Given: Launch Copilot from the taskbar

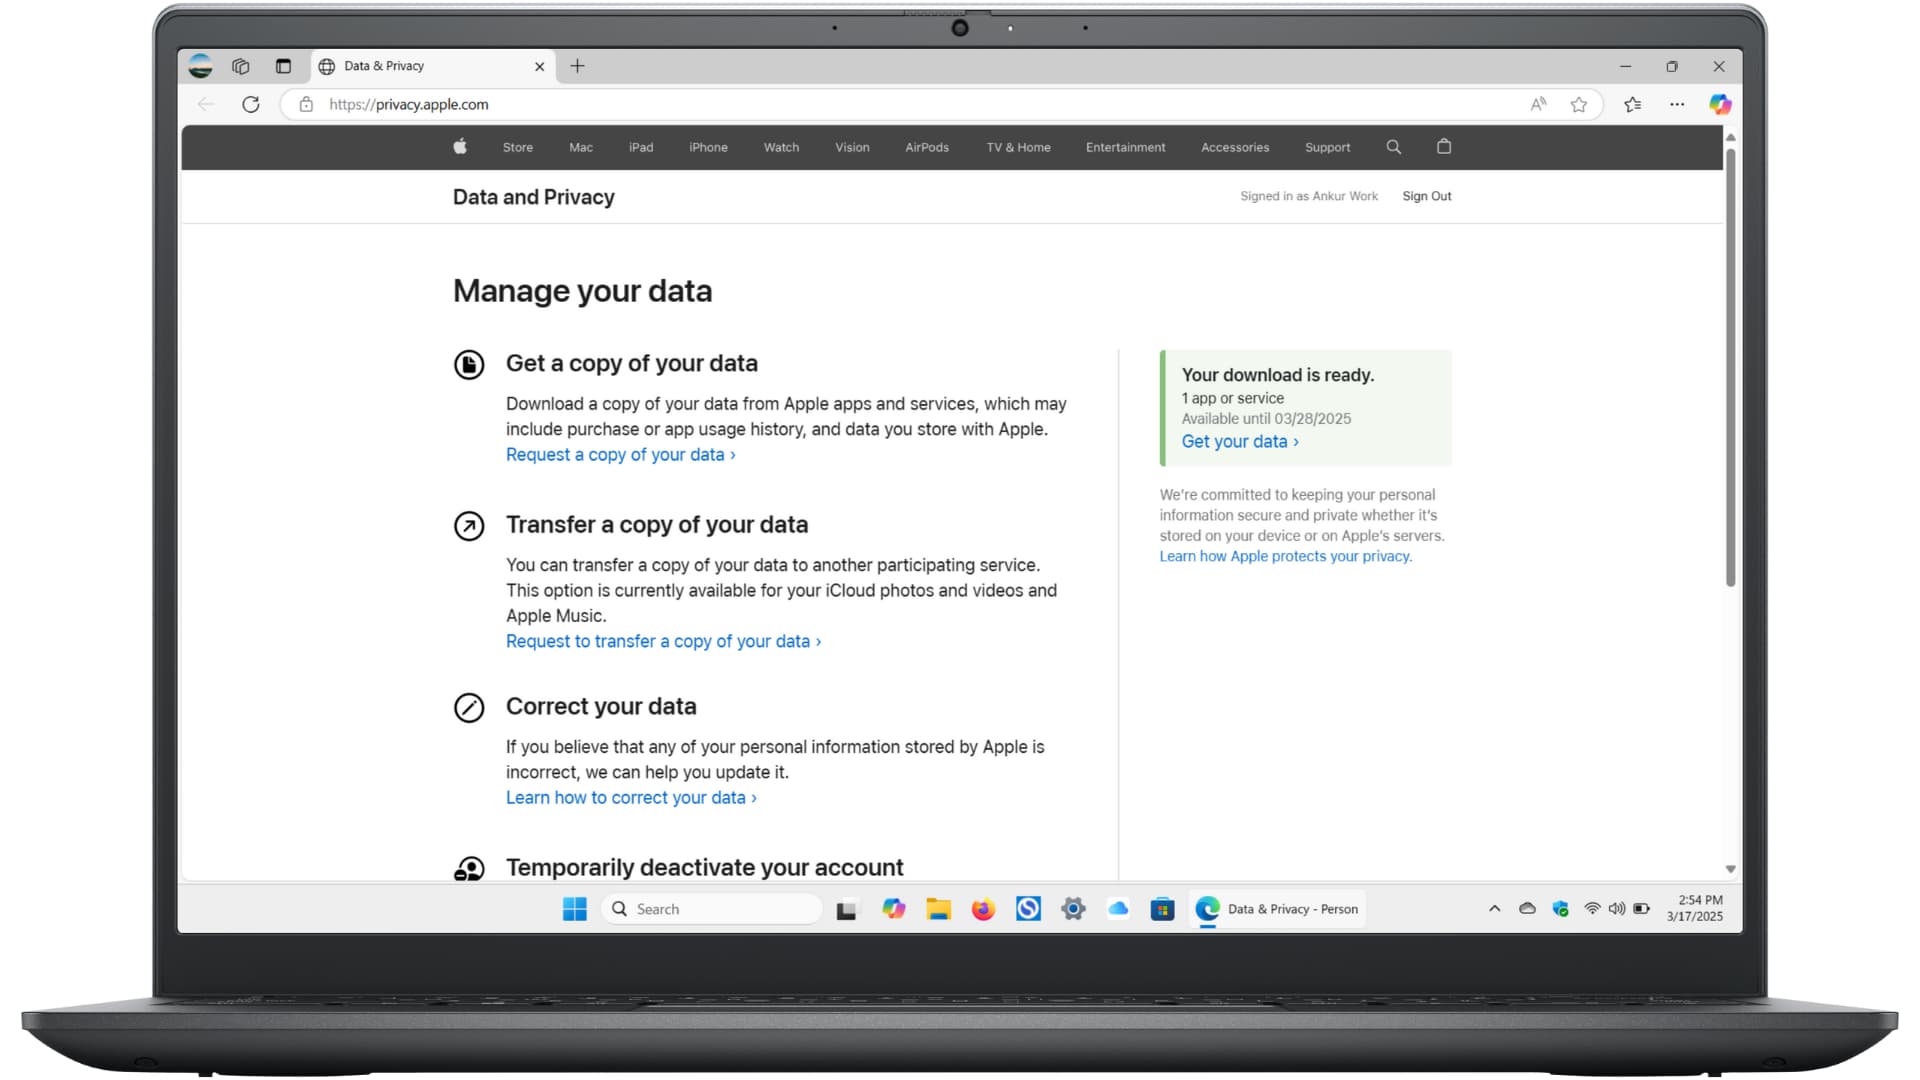Looking at the screenshot, I should click(x=893, y=909).
